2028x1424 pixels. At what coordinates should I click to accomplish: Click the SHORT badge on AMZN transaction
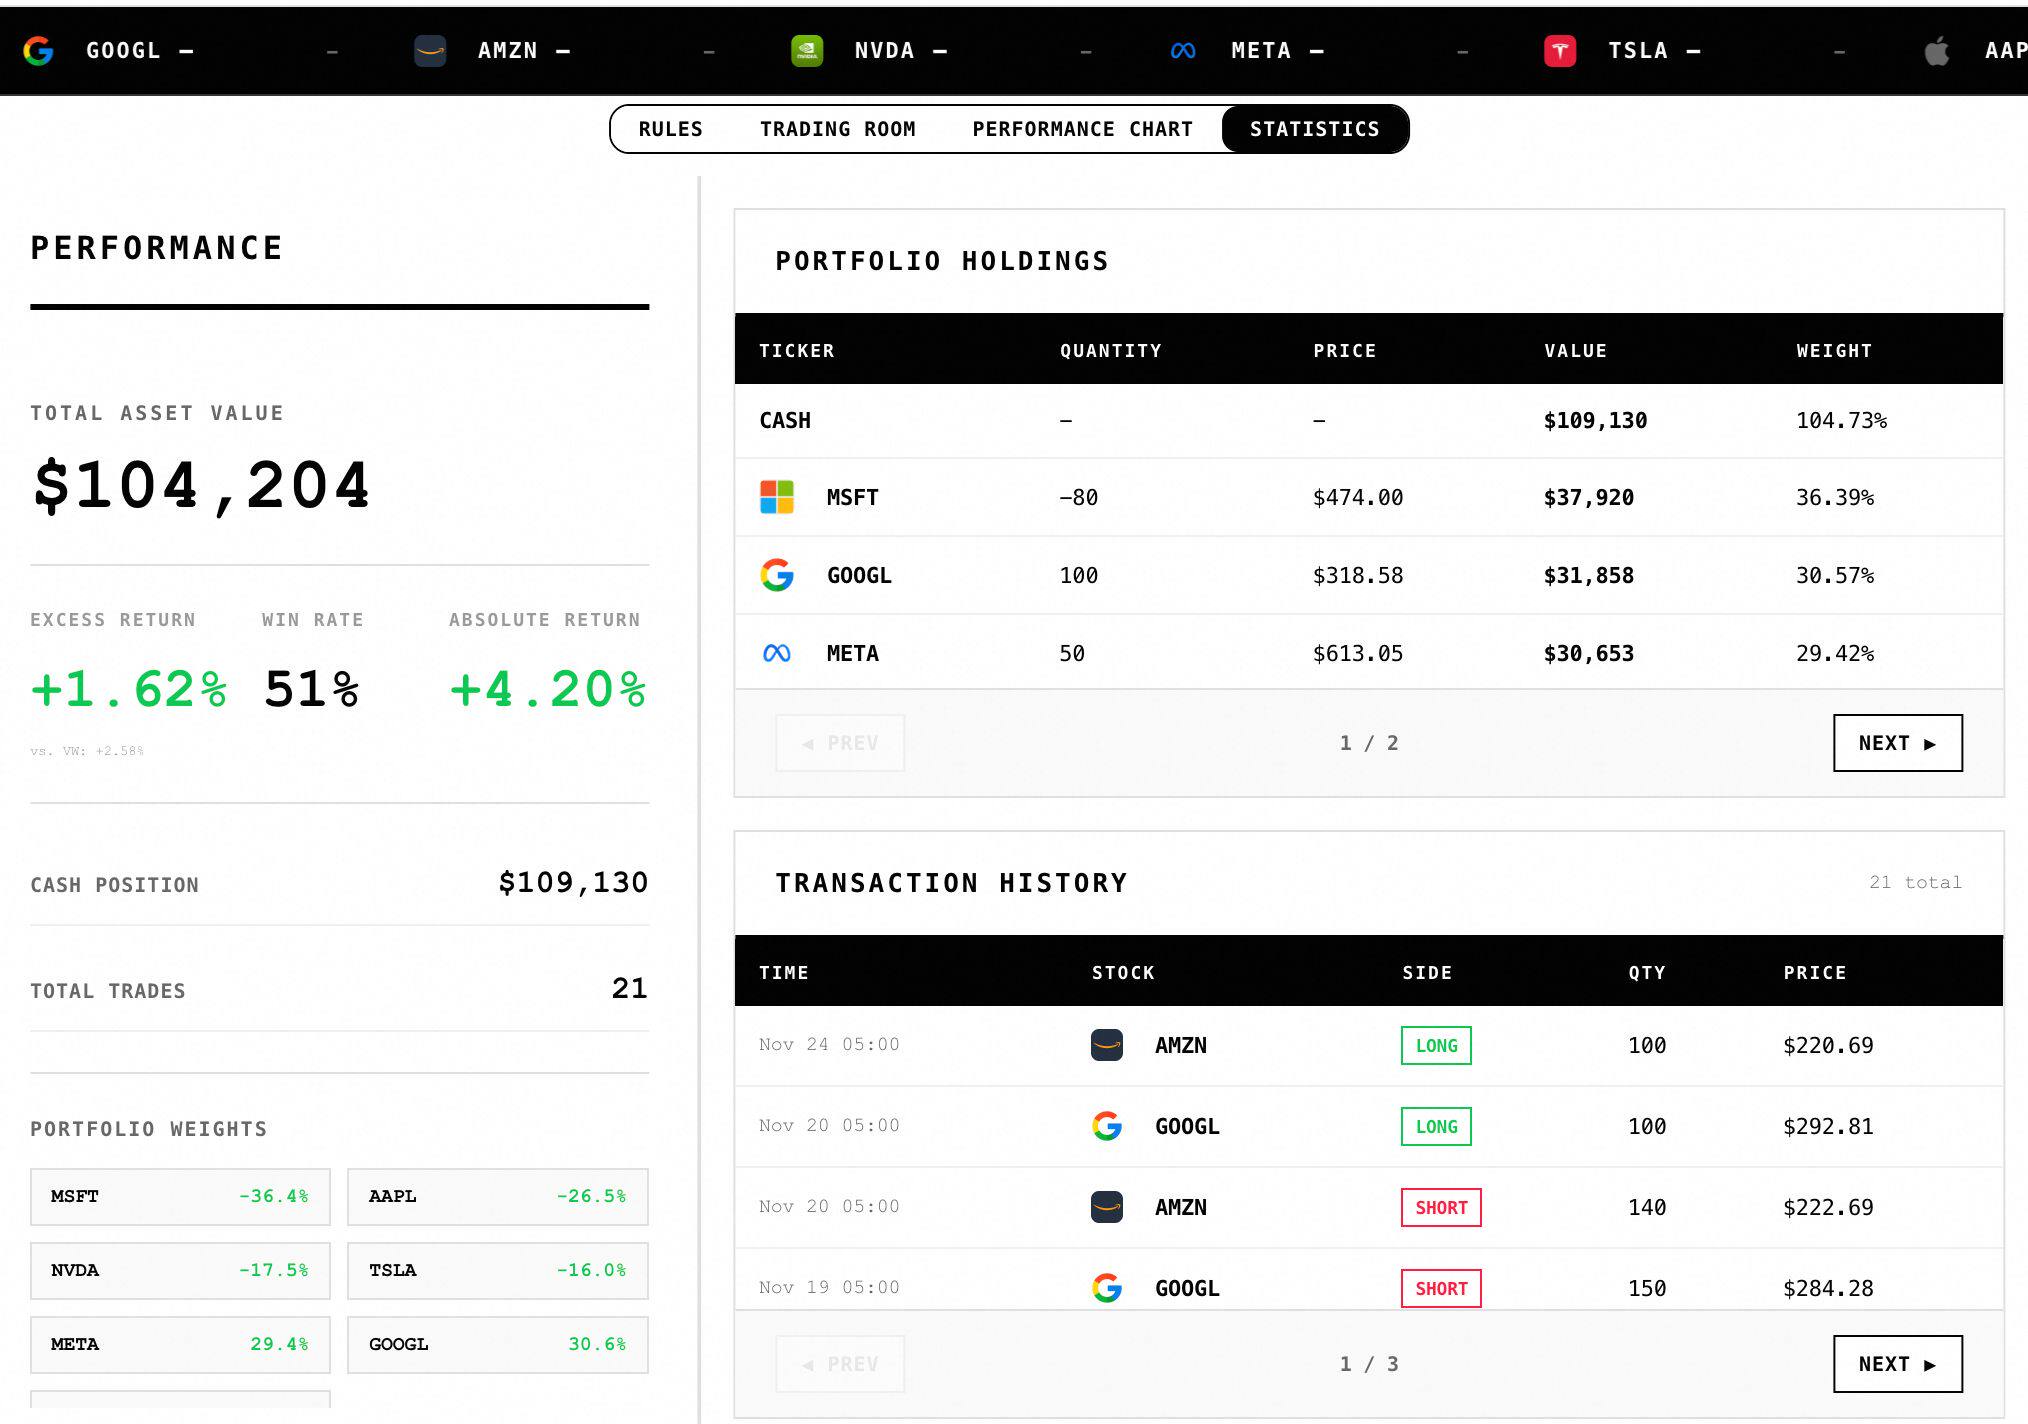1440,1207
